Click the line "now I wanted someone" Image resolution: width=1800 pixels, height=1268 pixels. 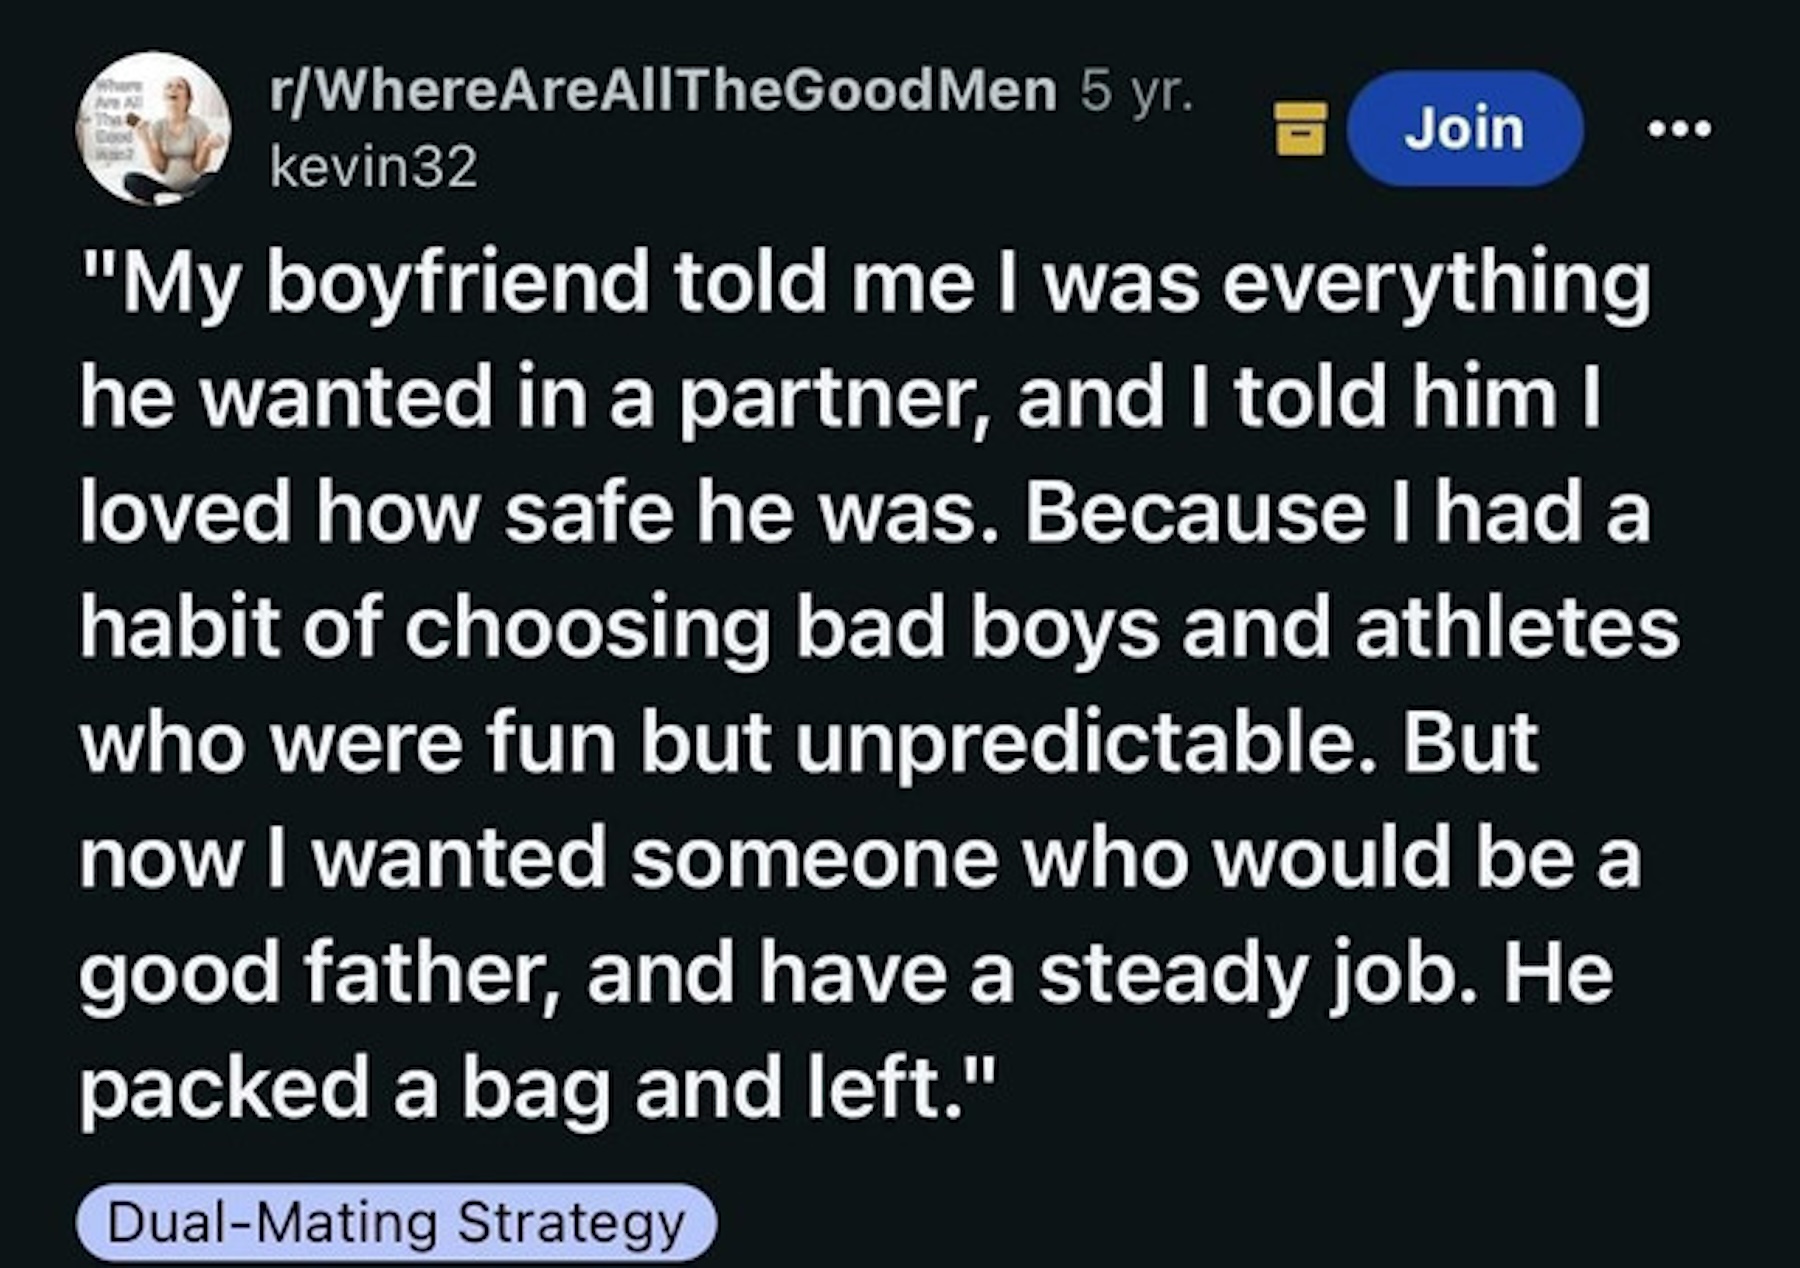point(860,858)
